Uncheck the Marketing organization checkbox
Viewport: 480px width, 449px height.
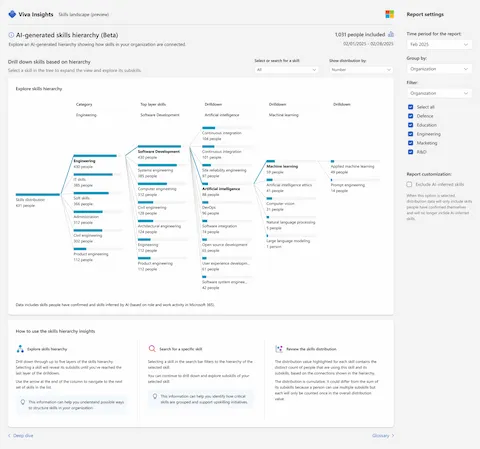coord(411,143)
